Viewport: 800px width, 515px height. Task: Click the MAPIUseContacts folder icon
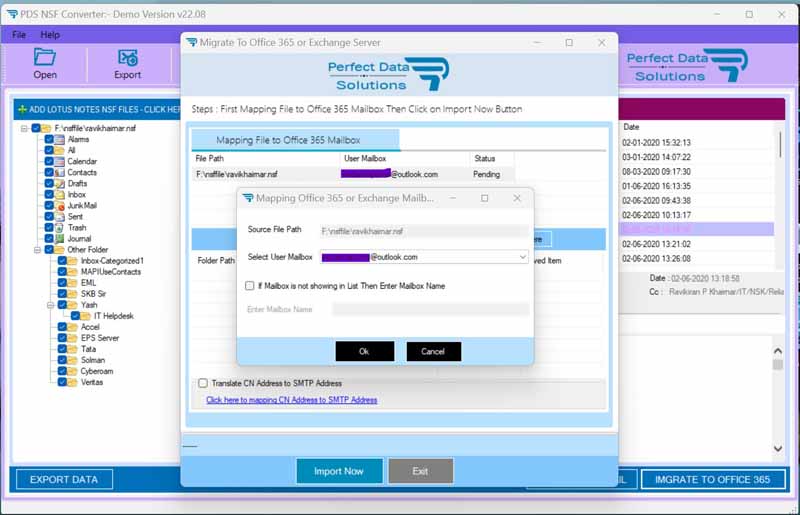(x=72, y=272)
